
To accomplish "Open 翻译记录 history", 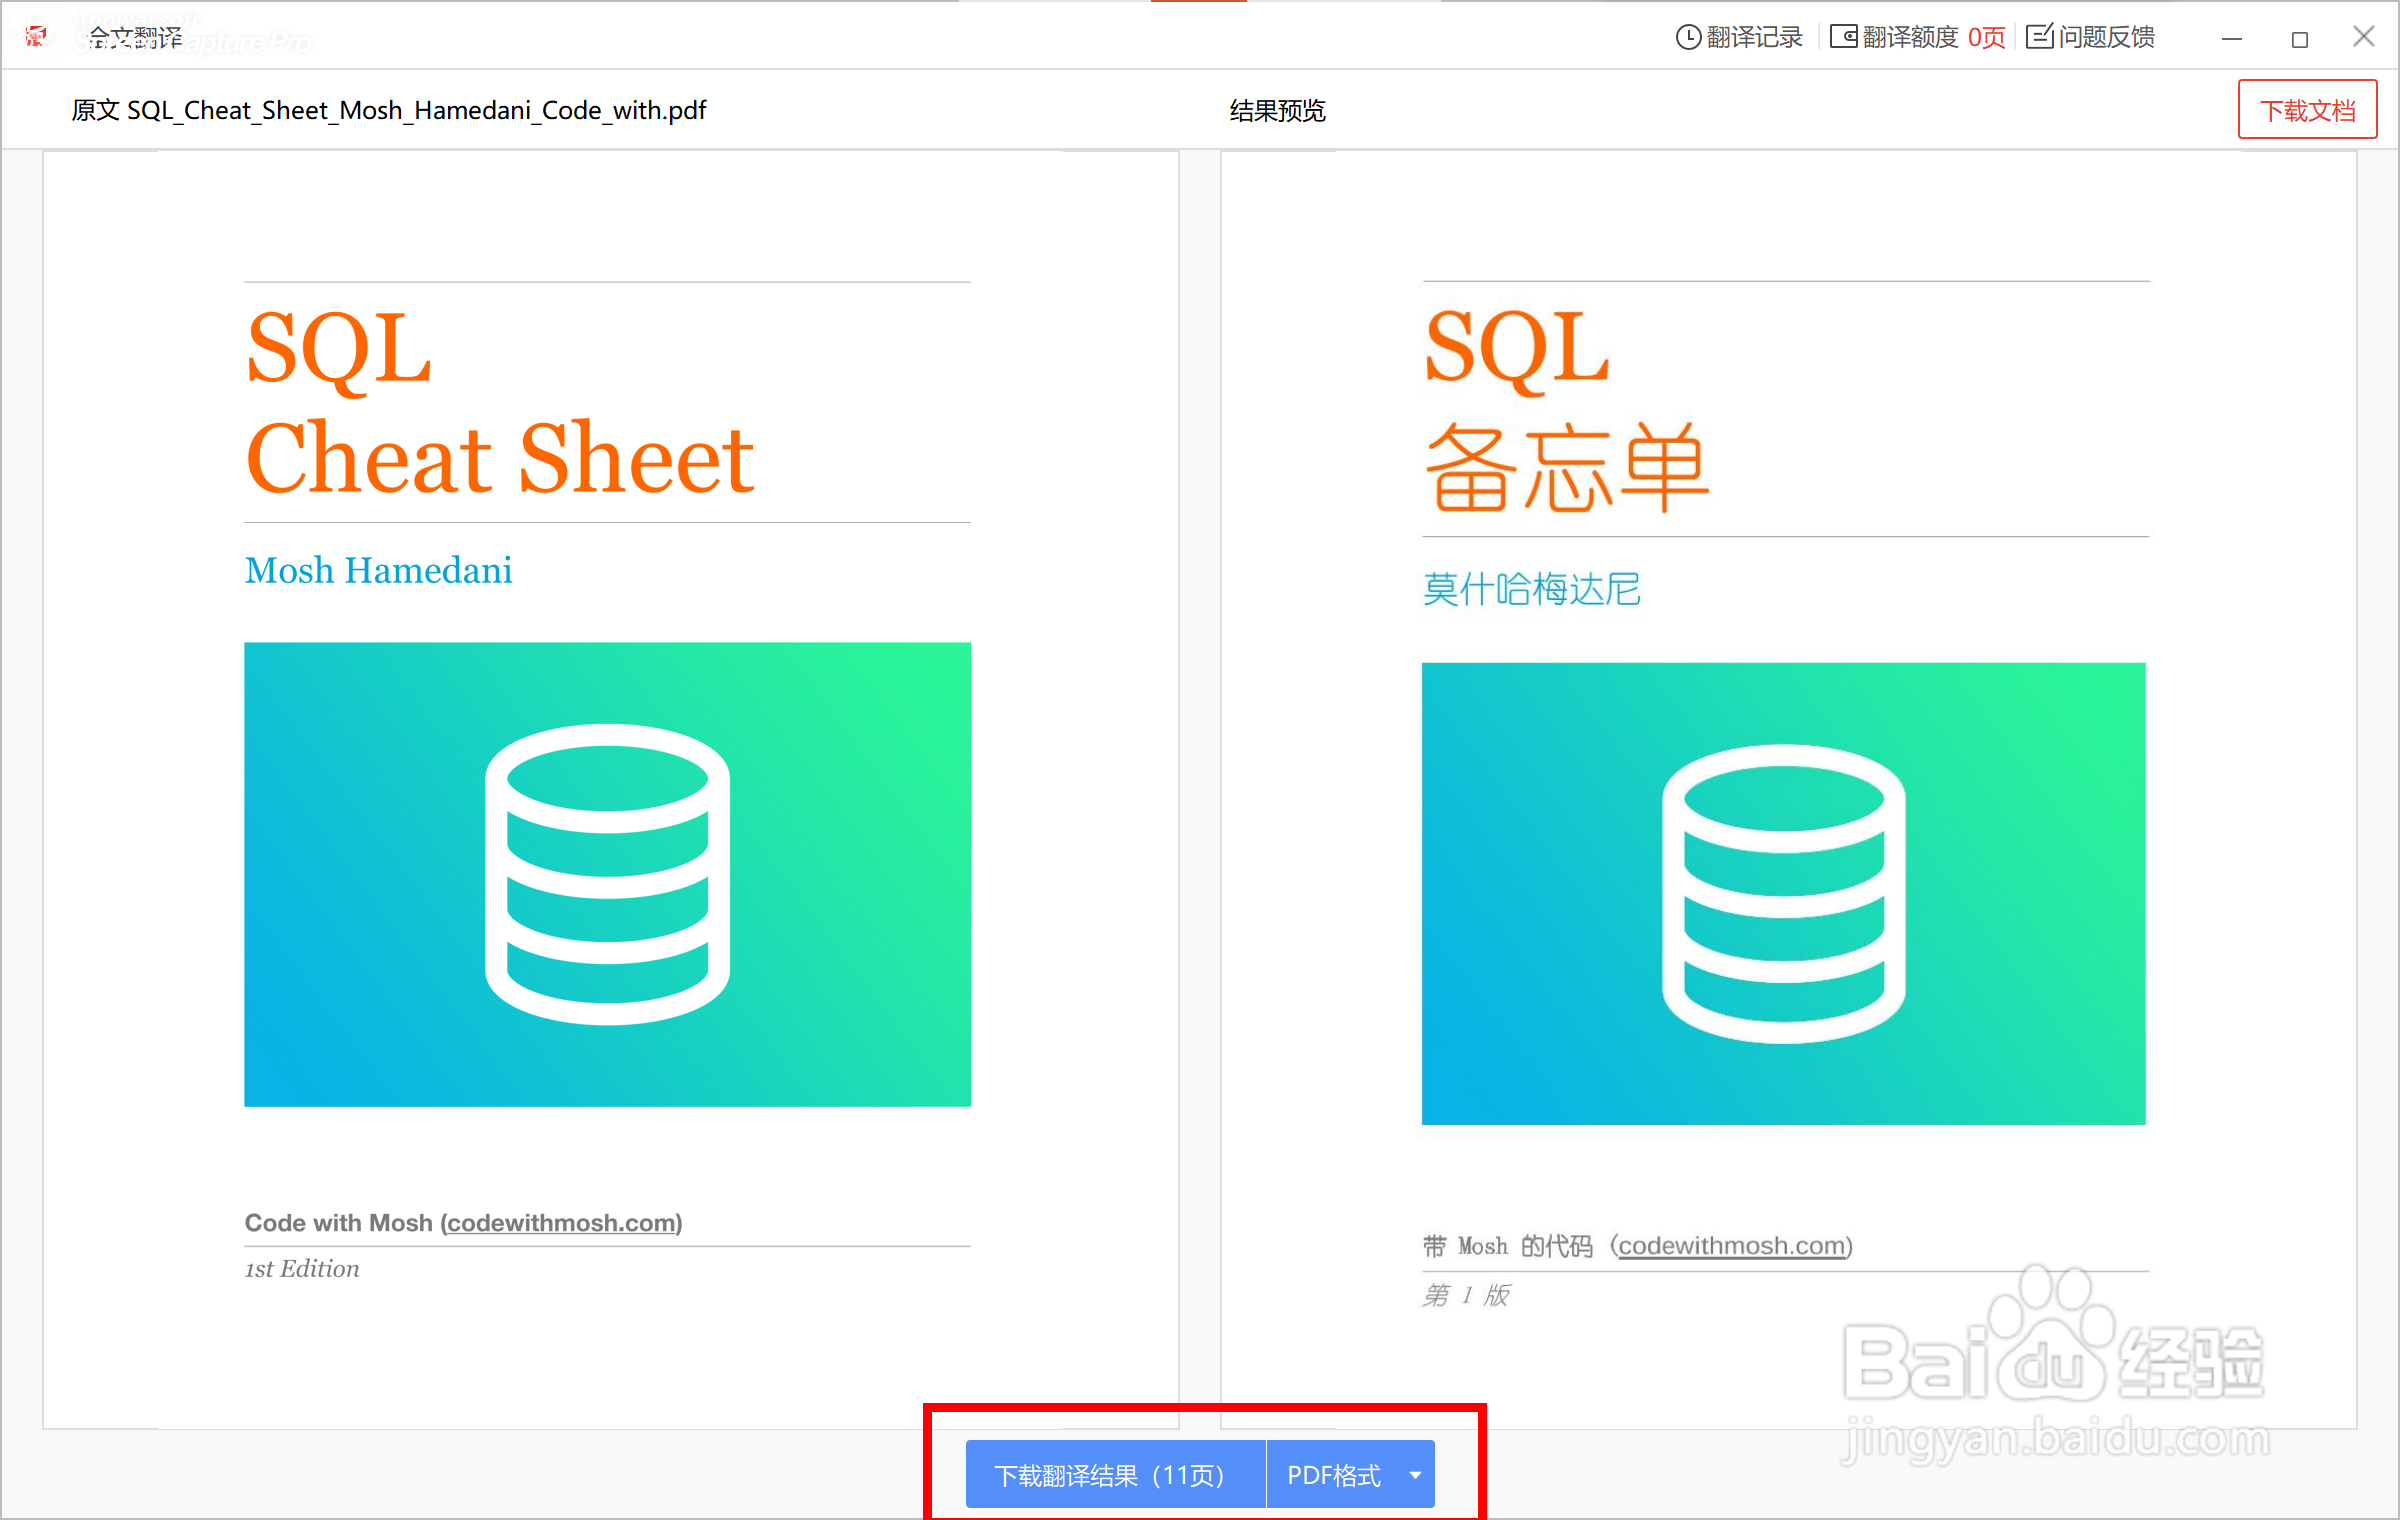I will pos(1754,37).
